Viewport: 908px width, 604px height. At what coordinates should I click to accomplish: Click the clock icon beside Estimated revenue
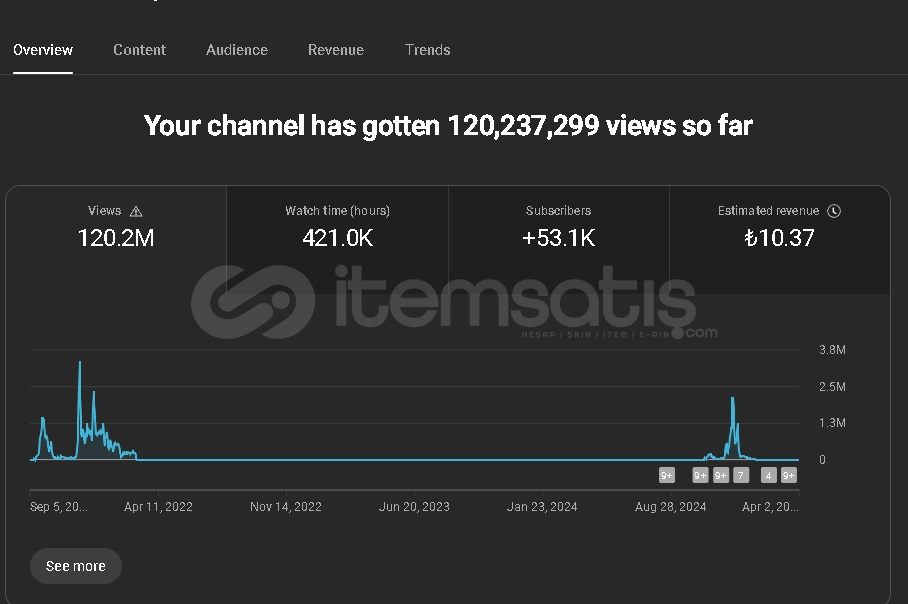tap(834, 211)
